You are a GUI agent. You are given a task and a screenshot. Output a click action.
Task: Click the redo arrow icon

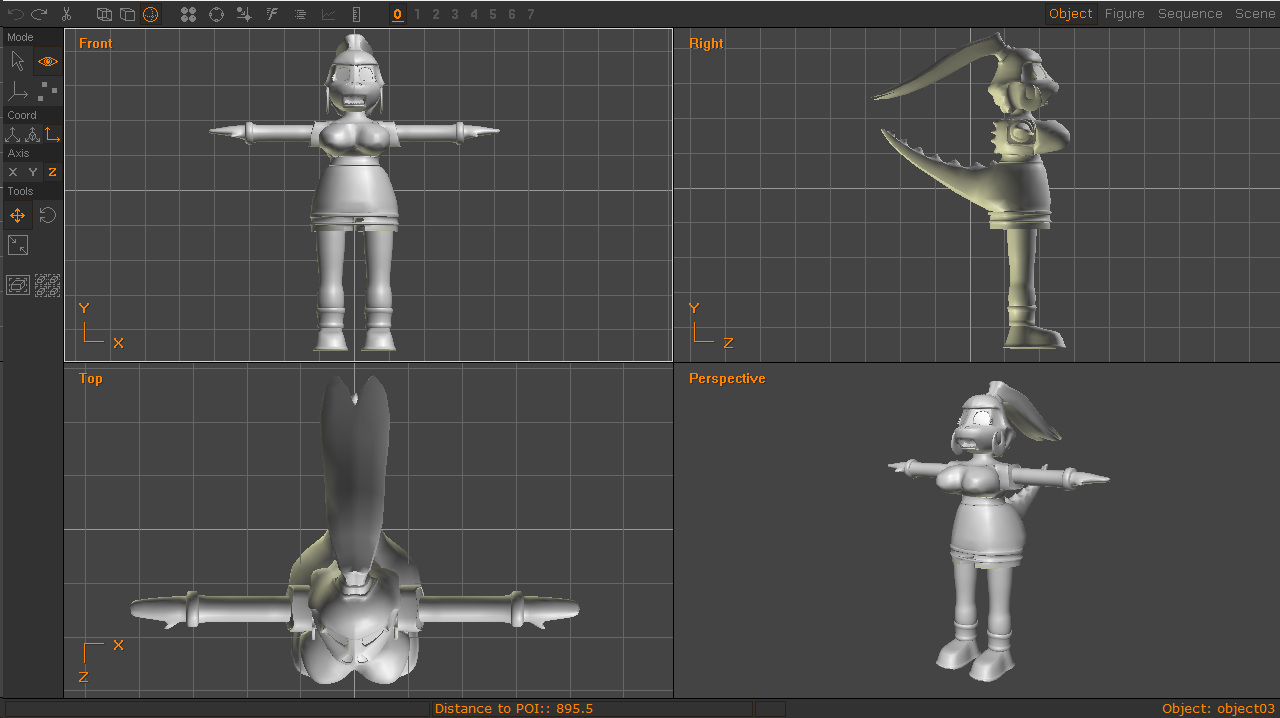[x=39, y=14]
